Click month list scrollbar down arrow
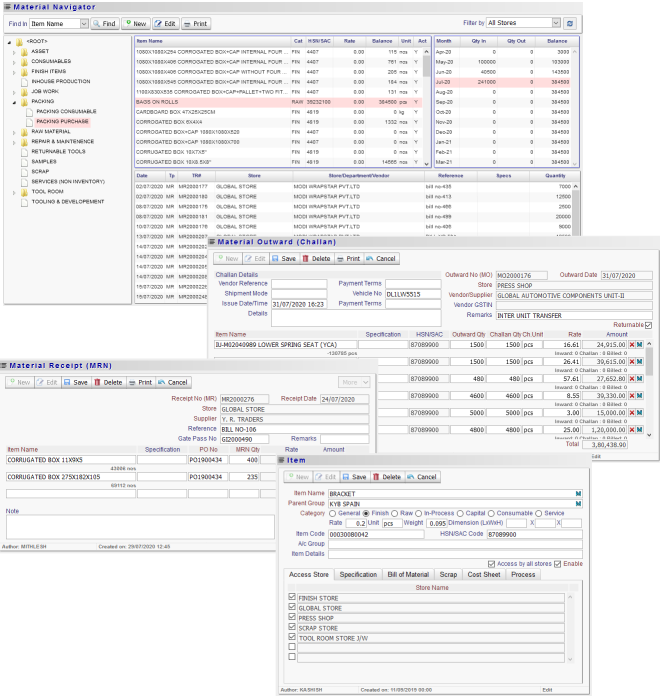Screen dimensions: 660x698 [575, 163]
